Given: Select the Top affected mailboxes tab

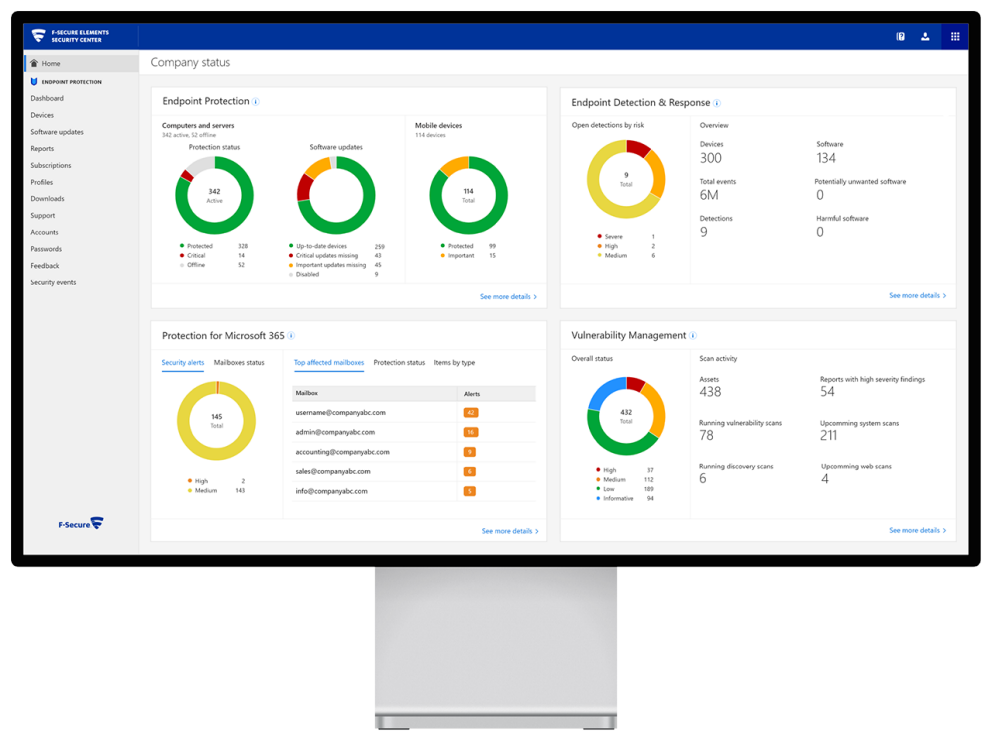Looking at the screenshot, I should point(329,363).
